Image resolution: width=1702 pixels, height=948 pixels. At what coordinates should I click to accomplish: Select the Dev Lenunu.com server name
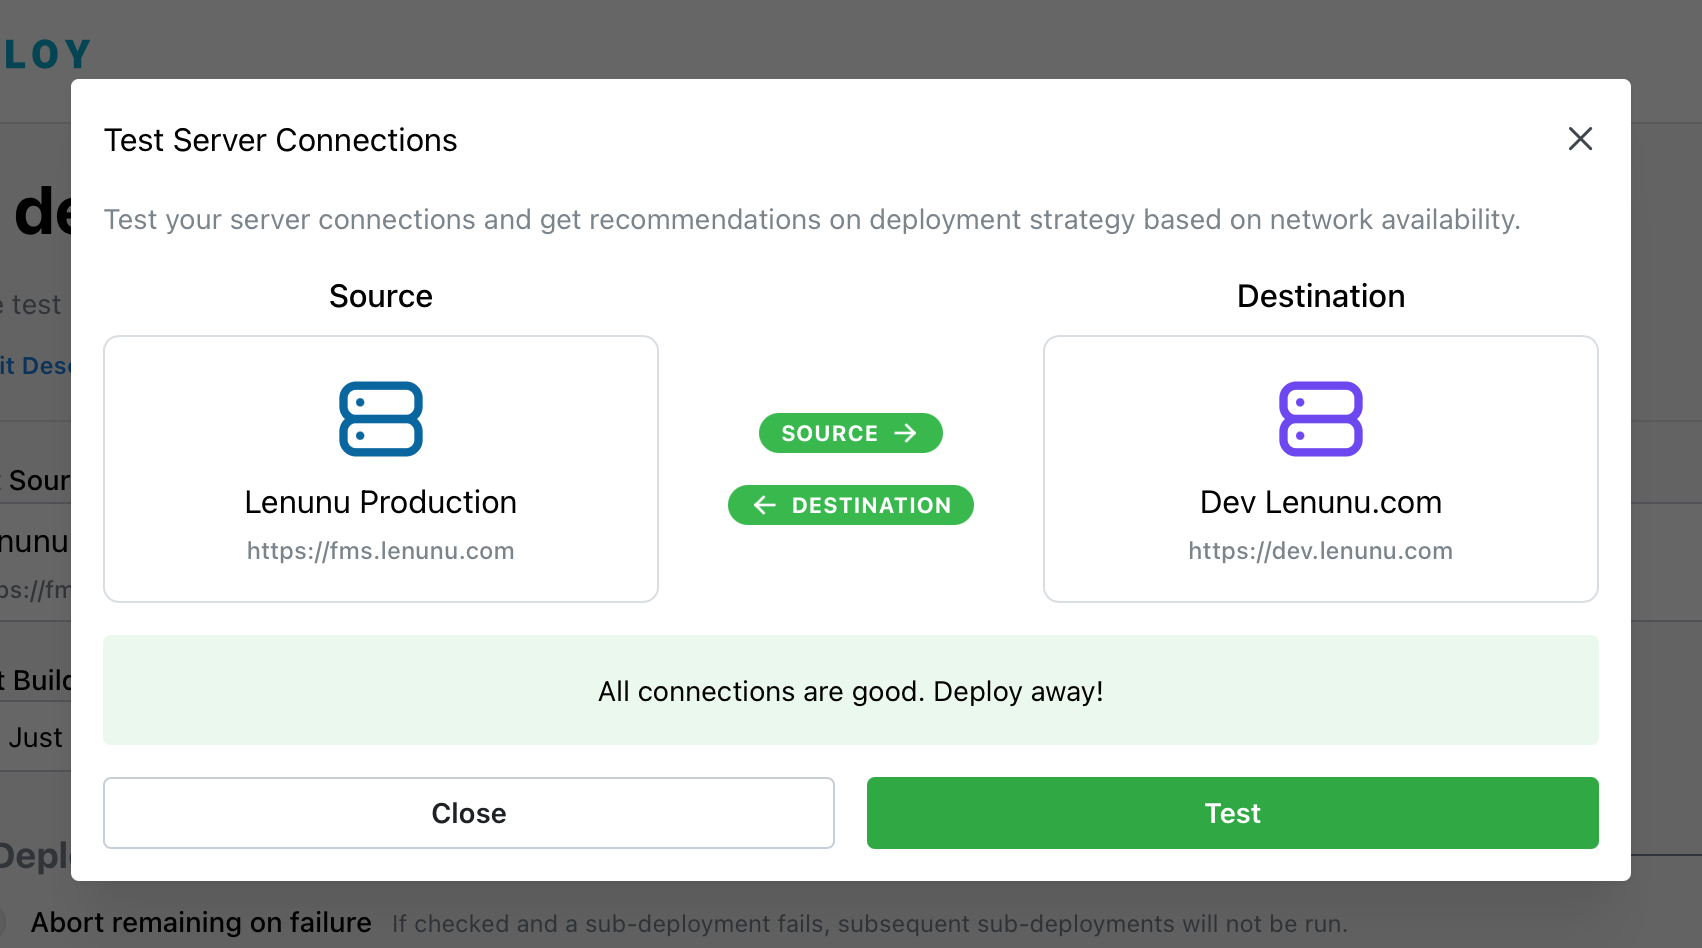click(x=1321, y=502)
